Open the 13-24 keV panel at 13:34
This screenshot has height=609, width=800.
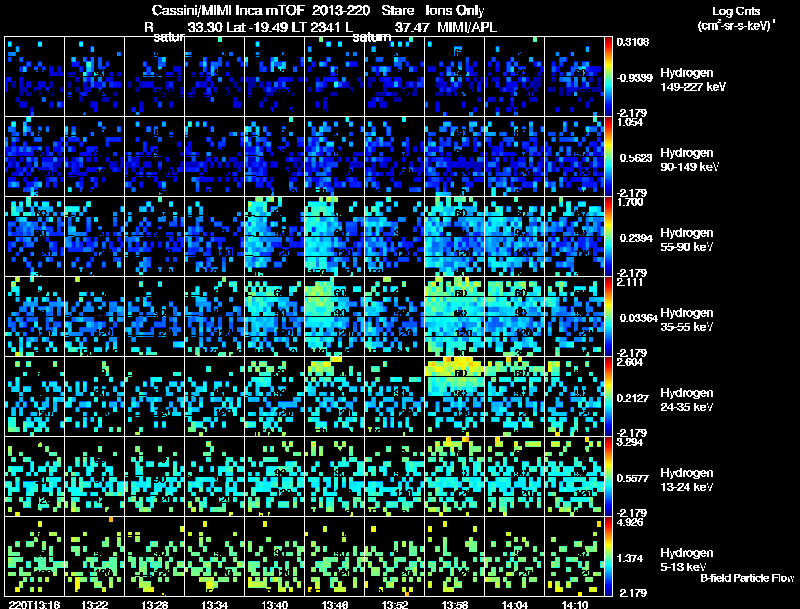click(215, 476)
